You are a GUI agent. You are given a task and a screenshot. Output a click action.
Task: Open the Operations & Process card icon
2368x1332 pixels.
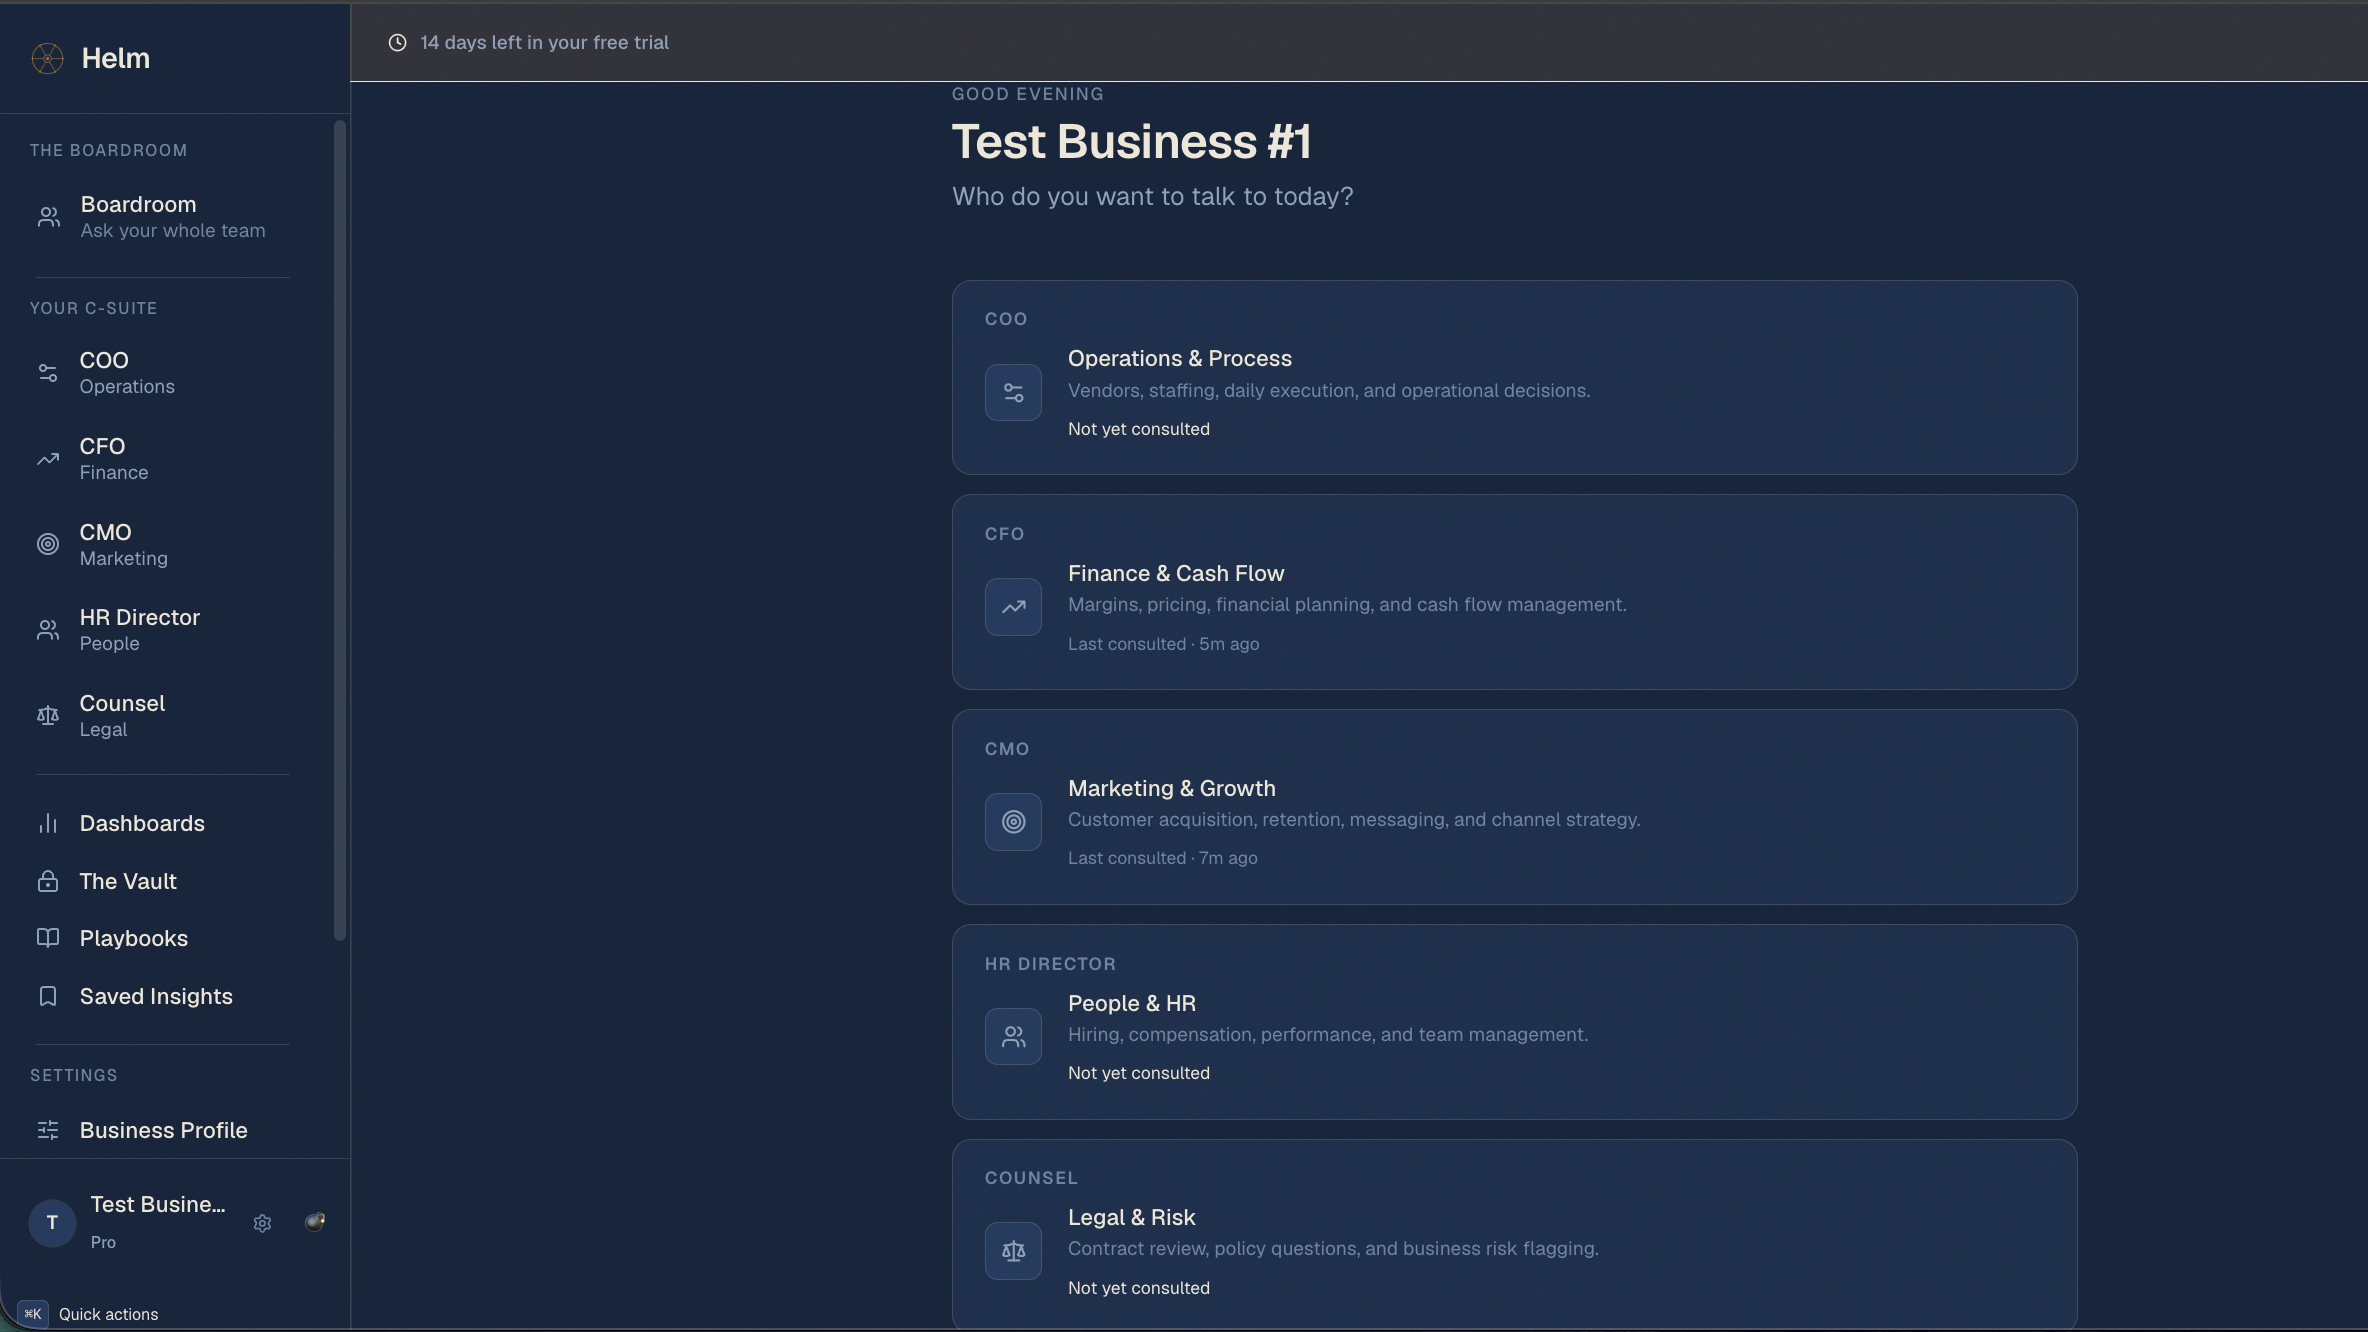(x=1013, y=392)
